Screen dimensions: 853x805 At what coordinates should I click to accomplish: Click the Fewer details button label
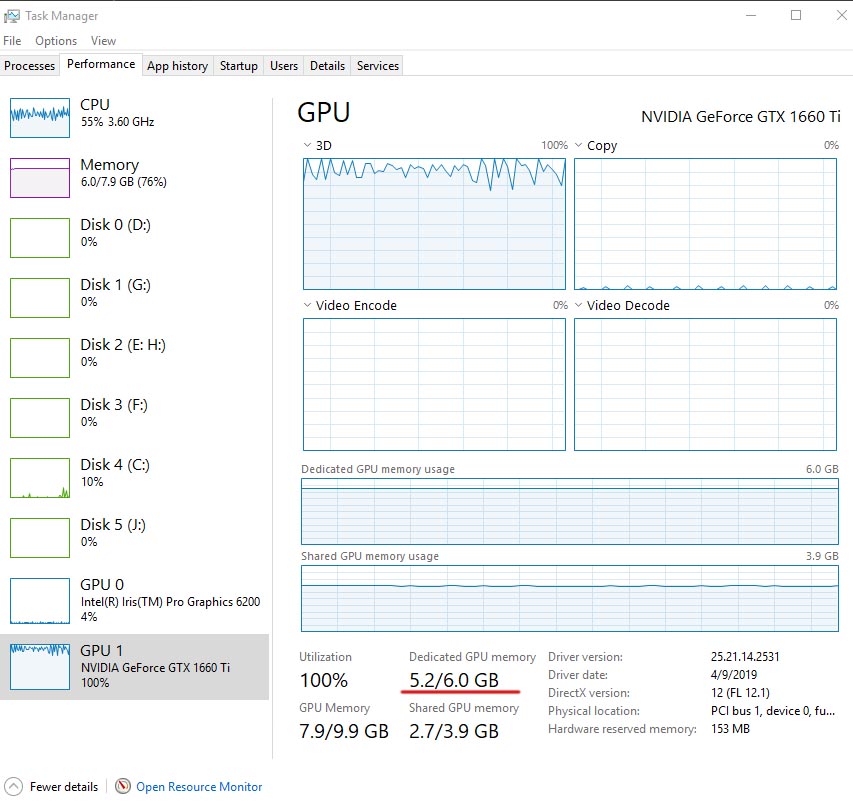point(64,787)
